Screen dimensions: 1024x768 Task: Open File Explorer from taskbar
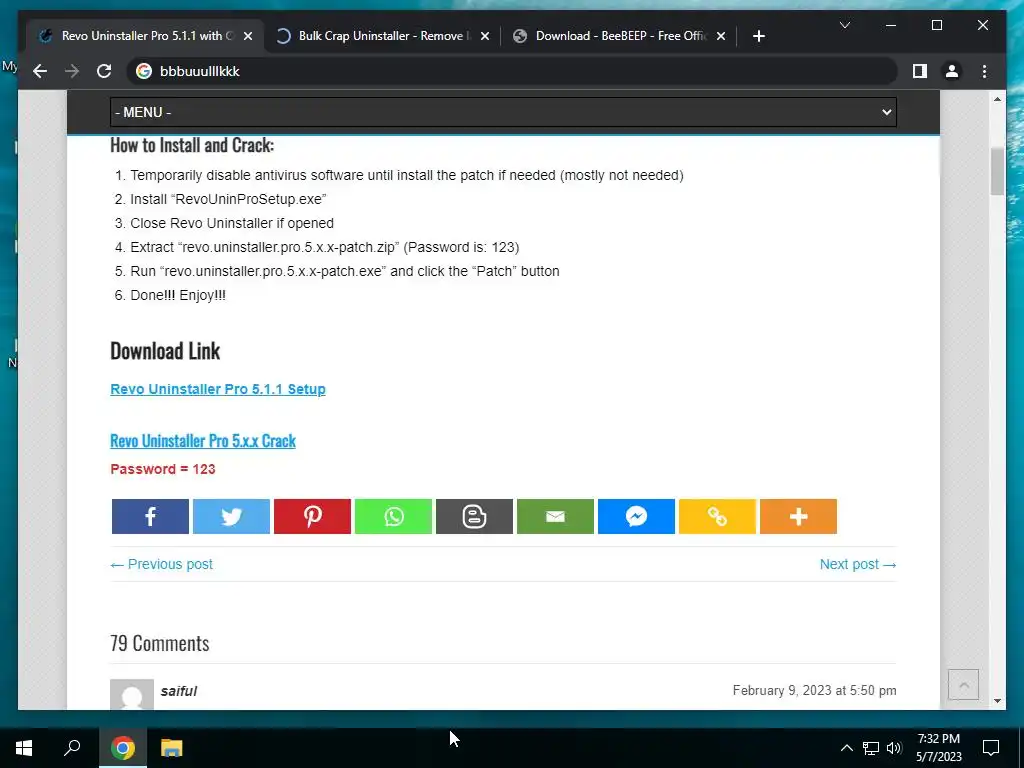[x=172, y=748]
